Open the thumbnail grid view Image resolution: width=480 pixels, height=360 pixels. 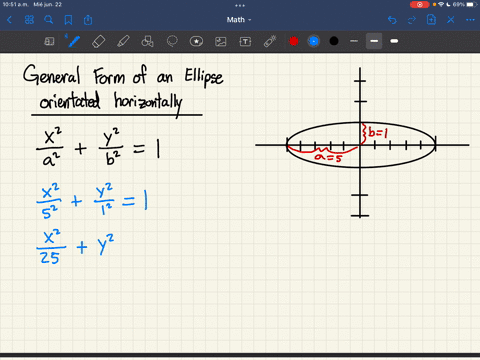[29, 20]
